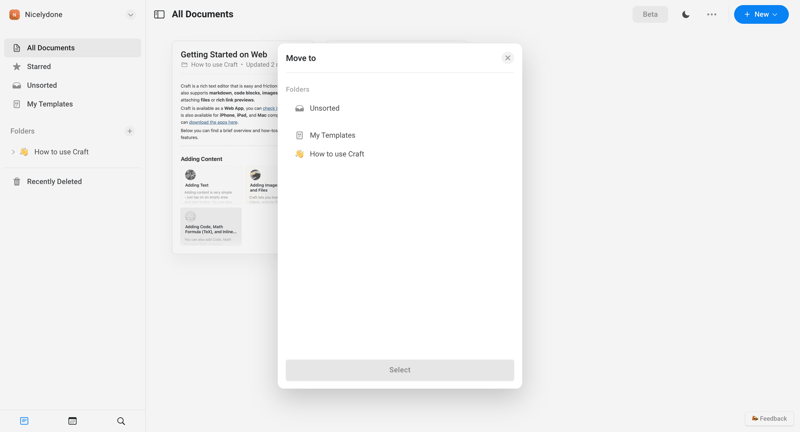
Task: Choose How to use Craft in Move to dialog
Action: click(x=399, y=154)
